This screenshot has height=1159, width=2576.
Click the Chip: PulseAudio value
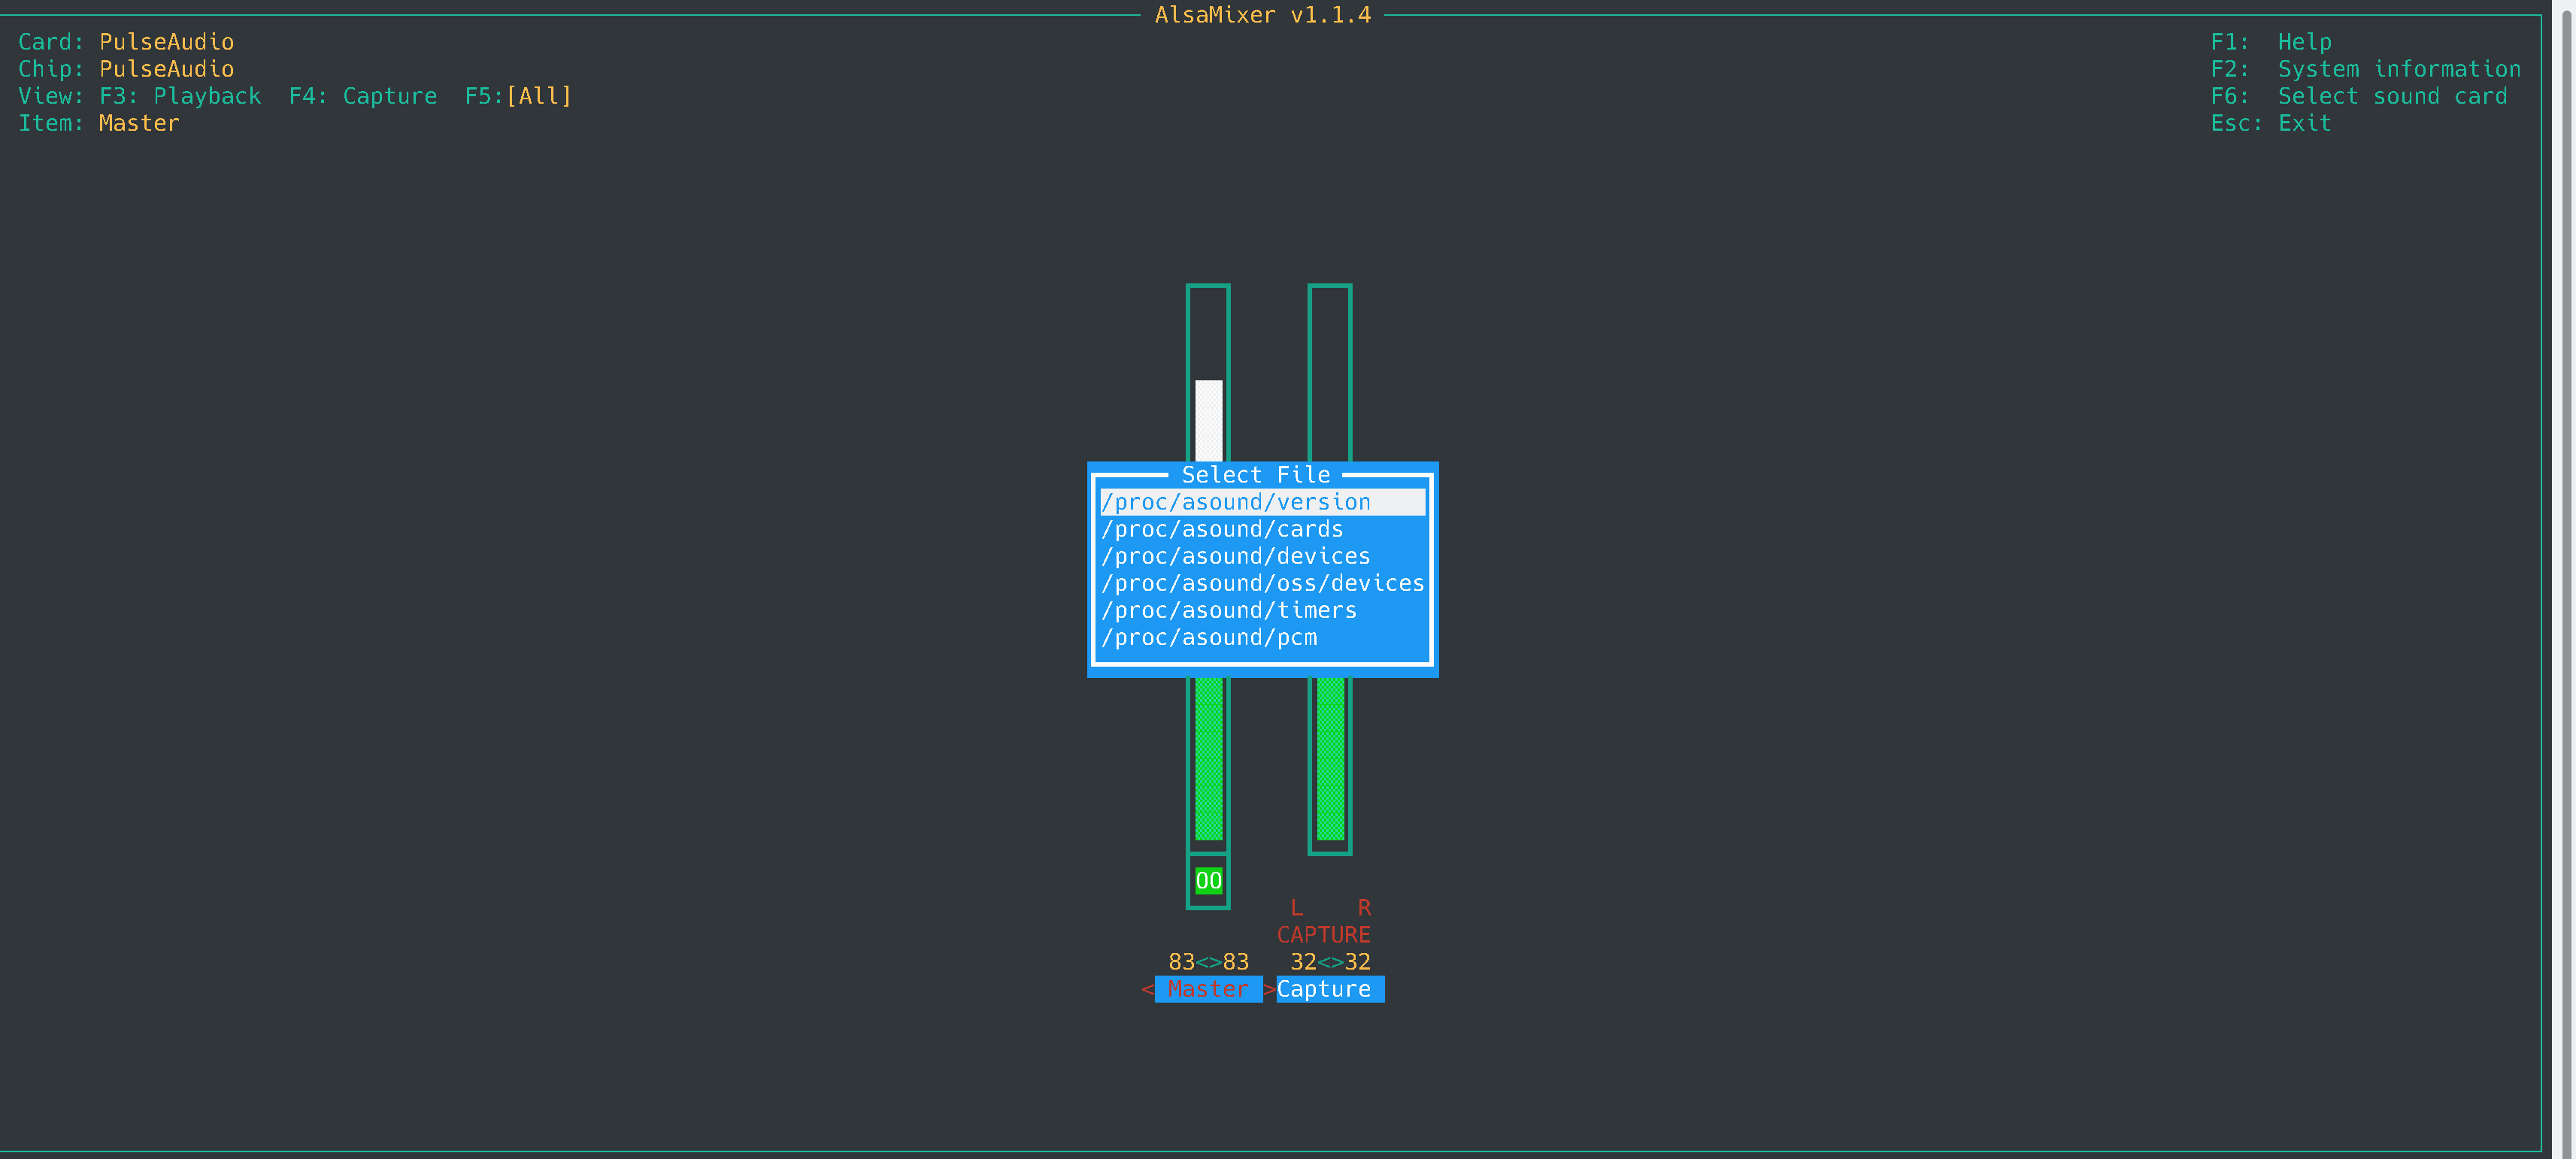point(166,69)
